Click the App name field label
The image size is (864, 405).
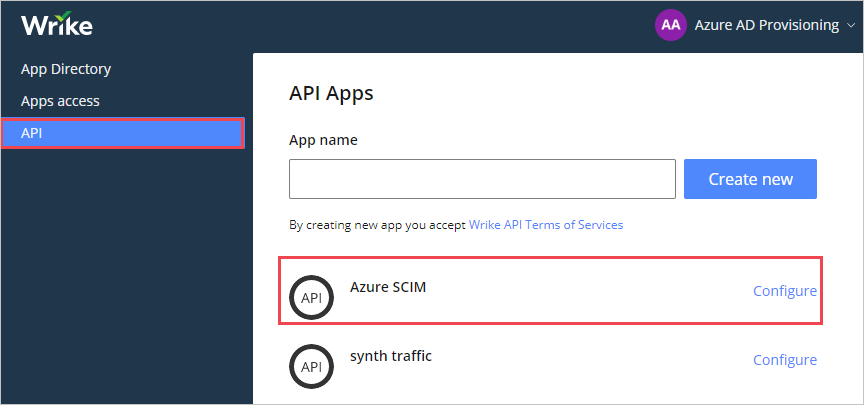click(323, 141)
